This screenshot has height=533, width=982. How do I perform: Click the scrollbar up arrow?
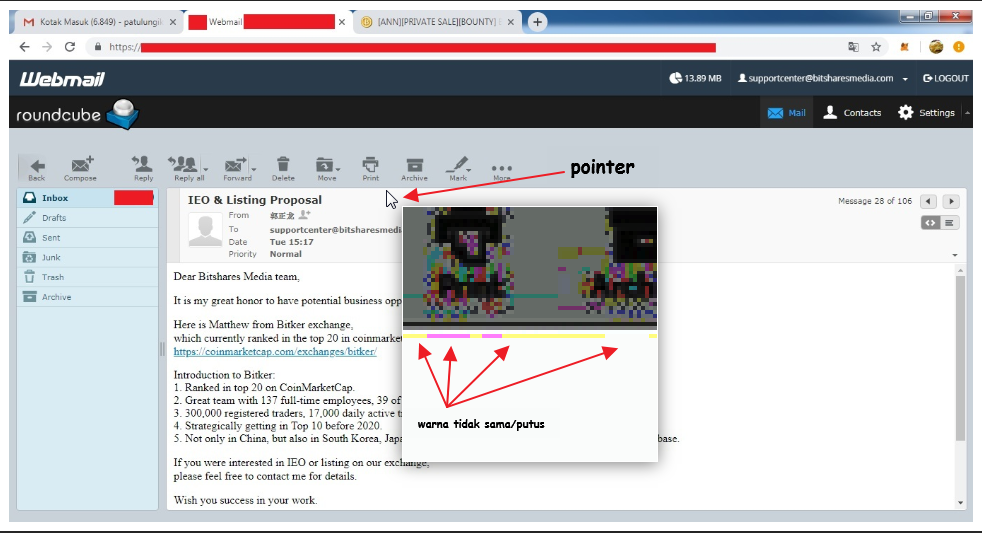click(x=960, y=271)
